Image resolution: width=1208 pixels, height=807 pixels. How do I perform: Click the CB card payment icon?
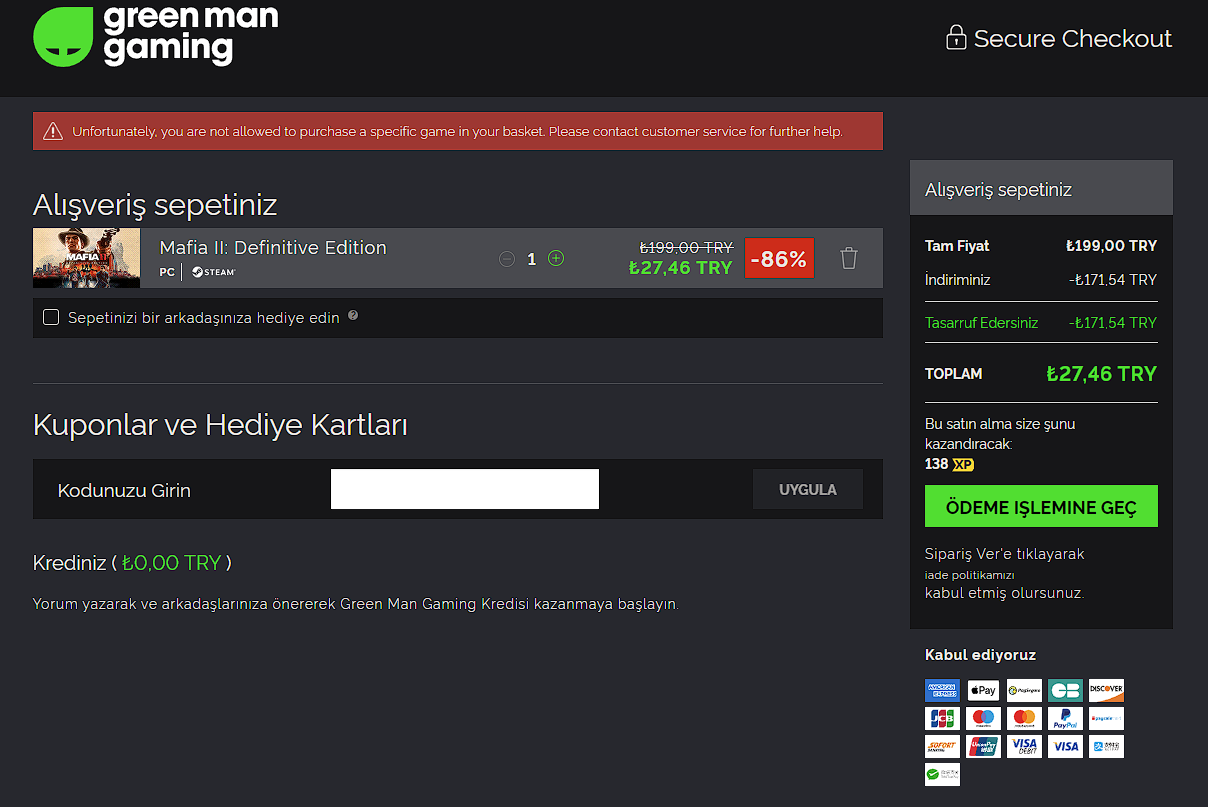click(x=1065, y=690)
